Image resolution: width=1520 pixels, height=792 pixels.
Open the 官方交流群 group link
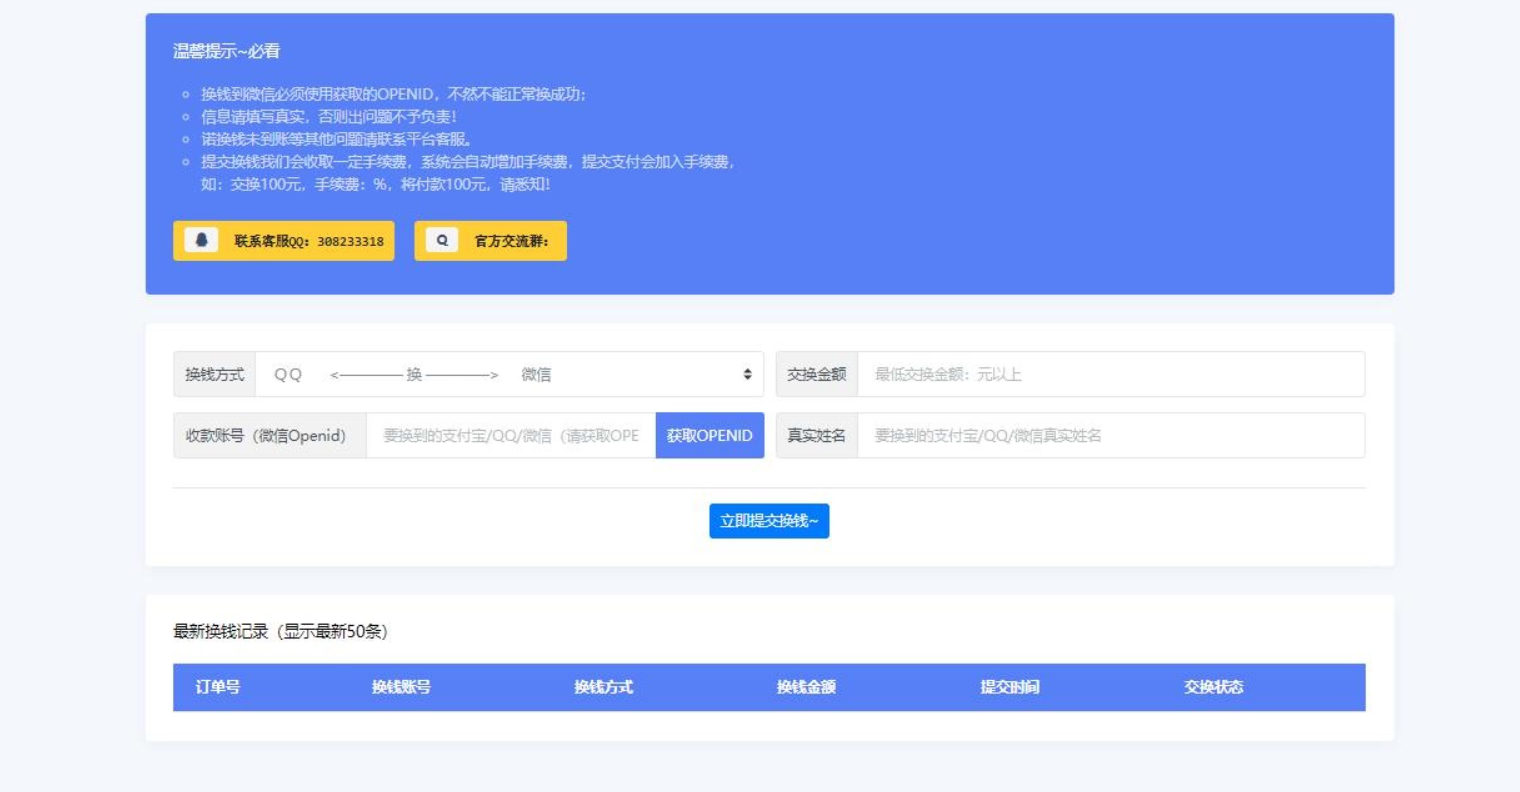[491, 241]
